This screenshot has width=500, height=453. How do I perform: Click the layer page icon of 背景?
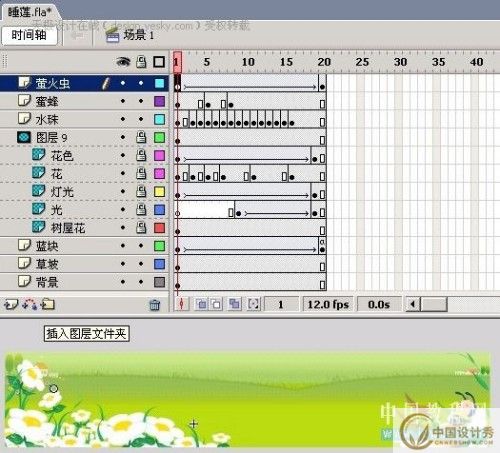(x=24, y=281)
